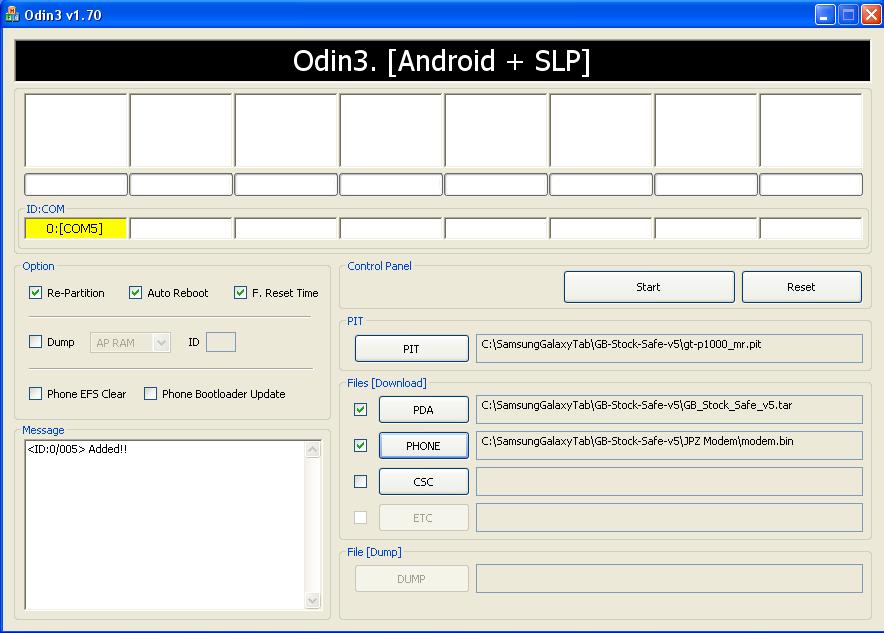The image size is (884, 633).
Task: Minimize the Odin3 window
Action: click(x=825, y=15)
